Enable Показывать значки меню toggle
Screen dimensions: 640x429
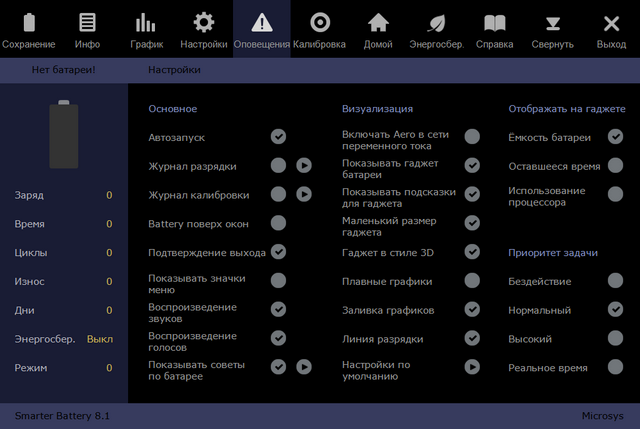pyautogui.click(x=278, y=280)
